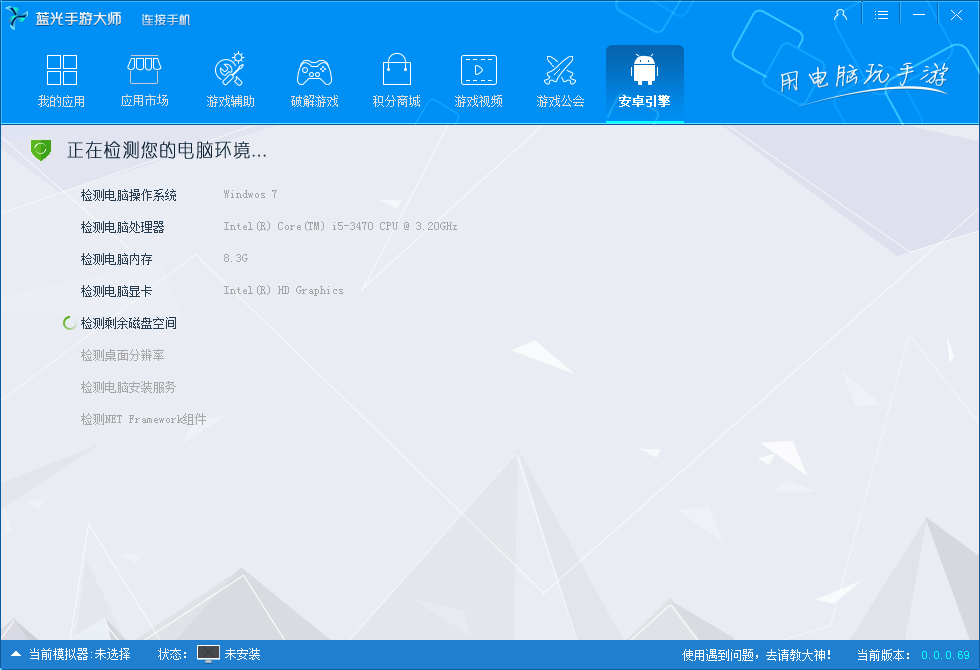The height and width of the screenshot is (670, 980).
Task: Click the green shield detection icon
Action: click(x=41, y=150)
